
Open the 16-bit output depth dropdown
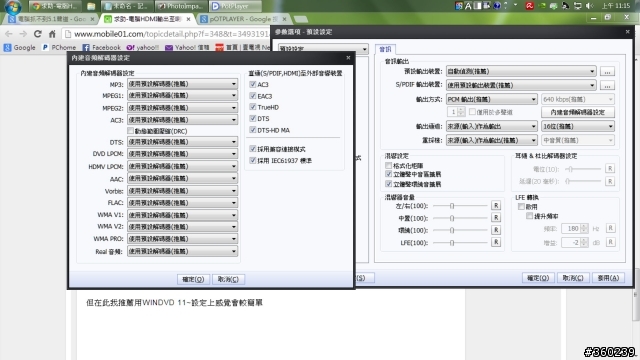[578, 126]
